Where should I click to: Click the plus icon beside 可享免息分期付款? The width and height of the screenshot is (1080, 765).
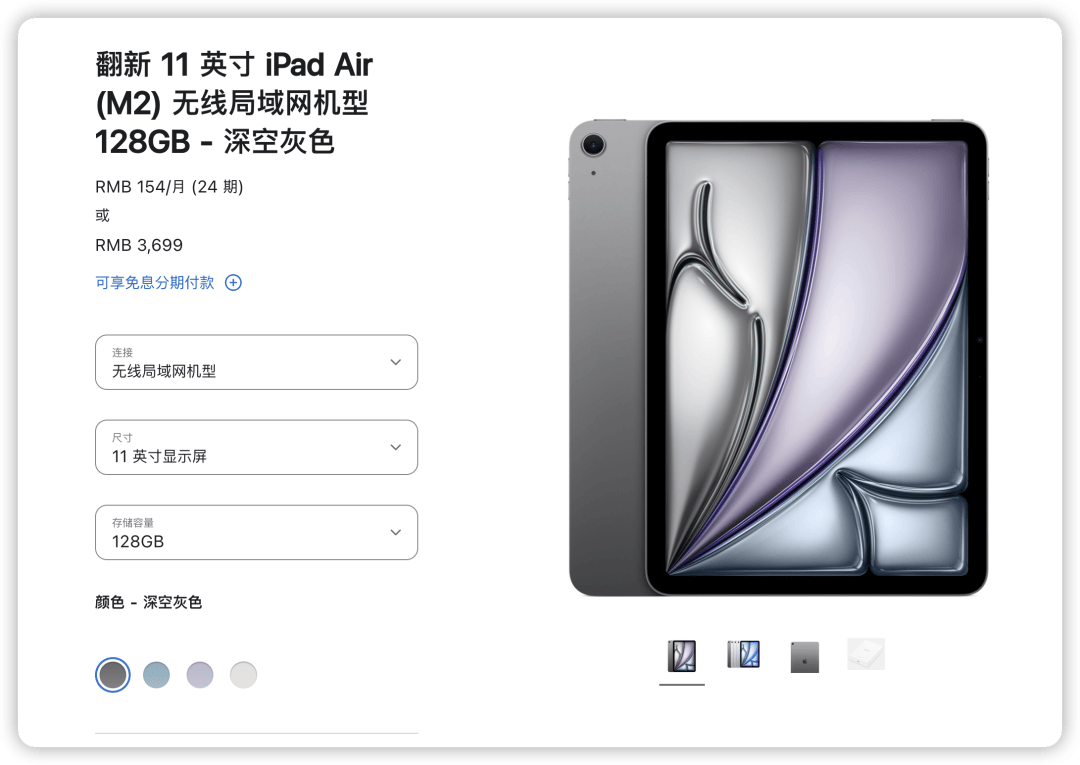233,282
